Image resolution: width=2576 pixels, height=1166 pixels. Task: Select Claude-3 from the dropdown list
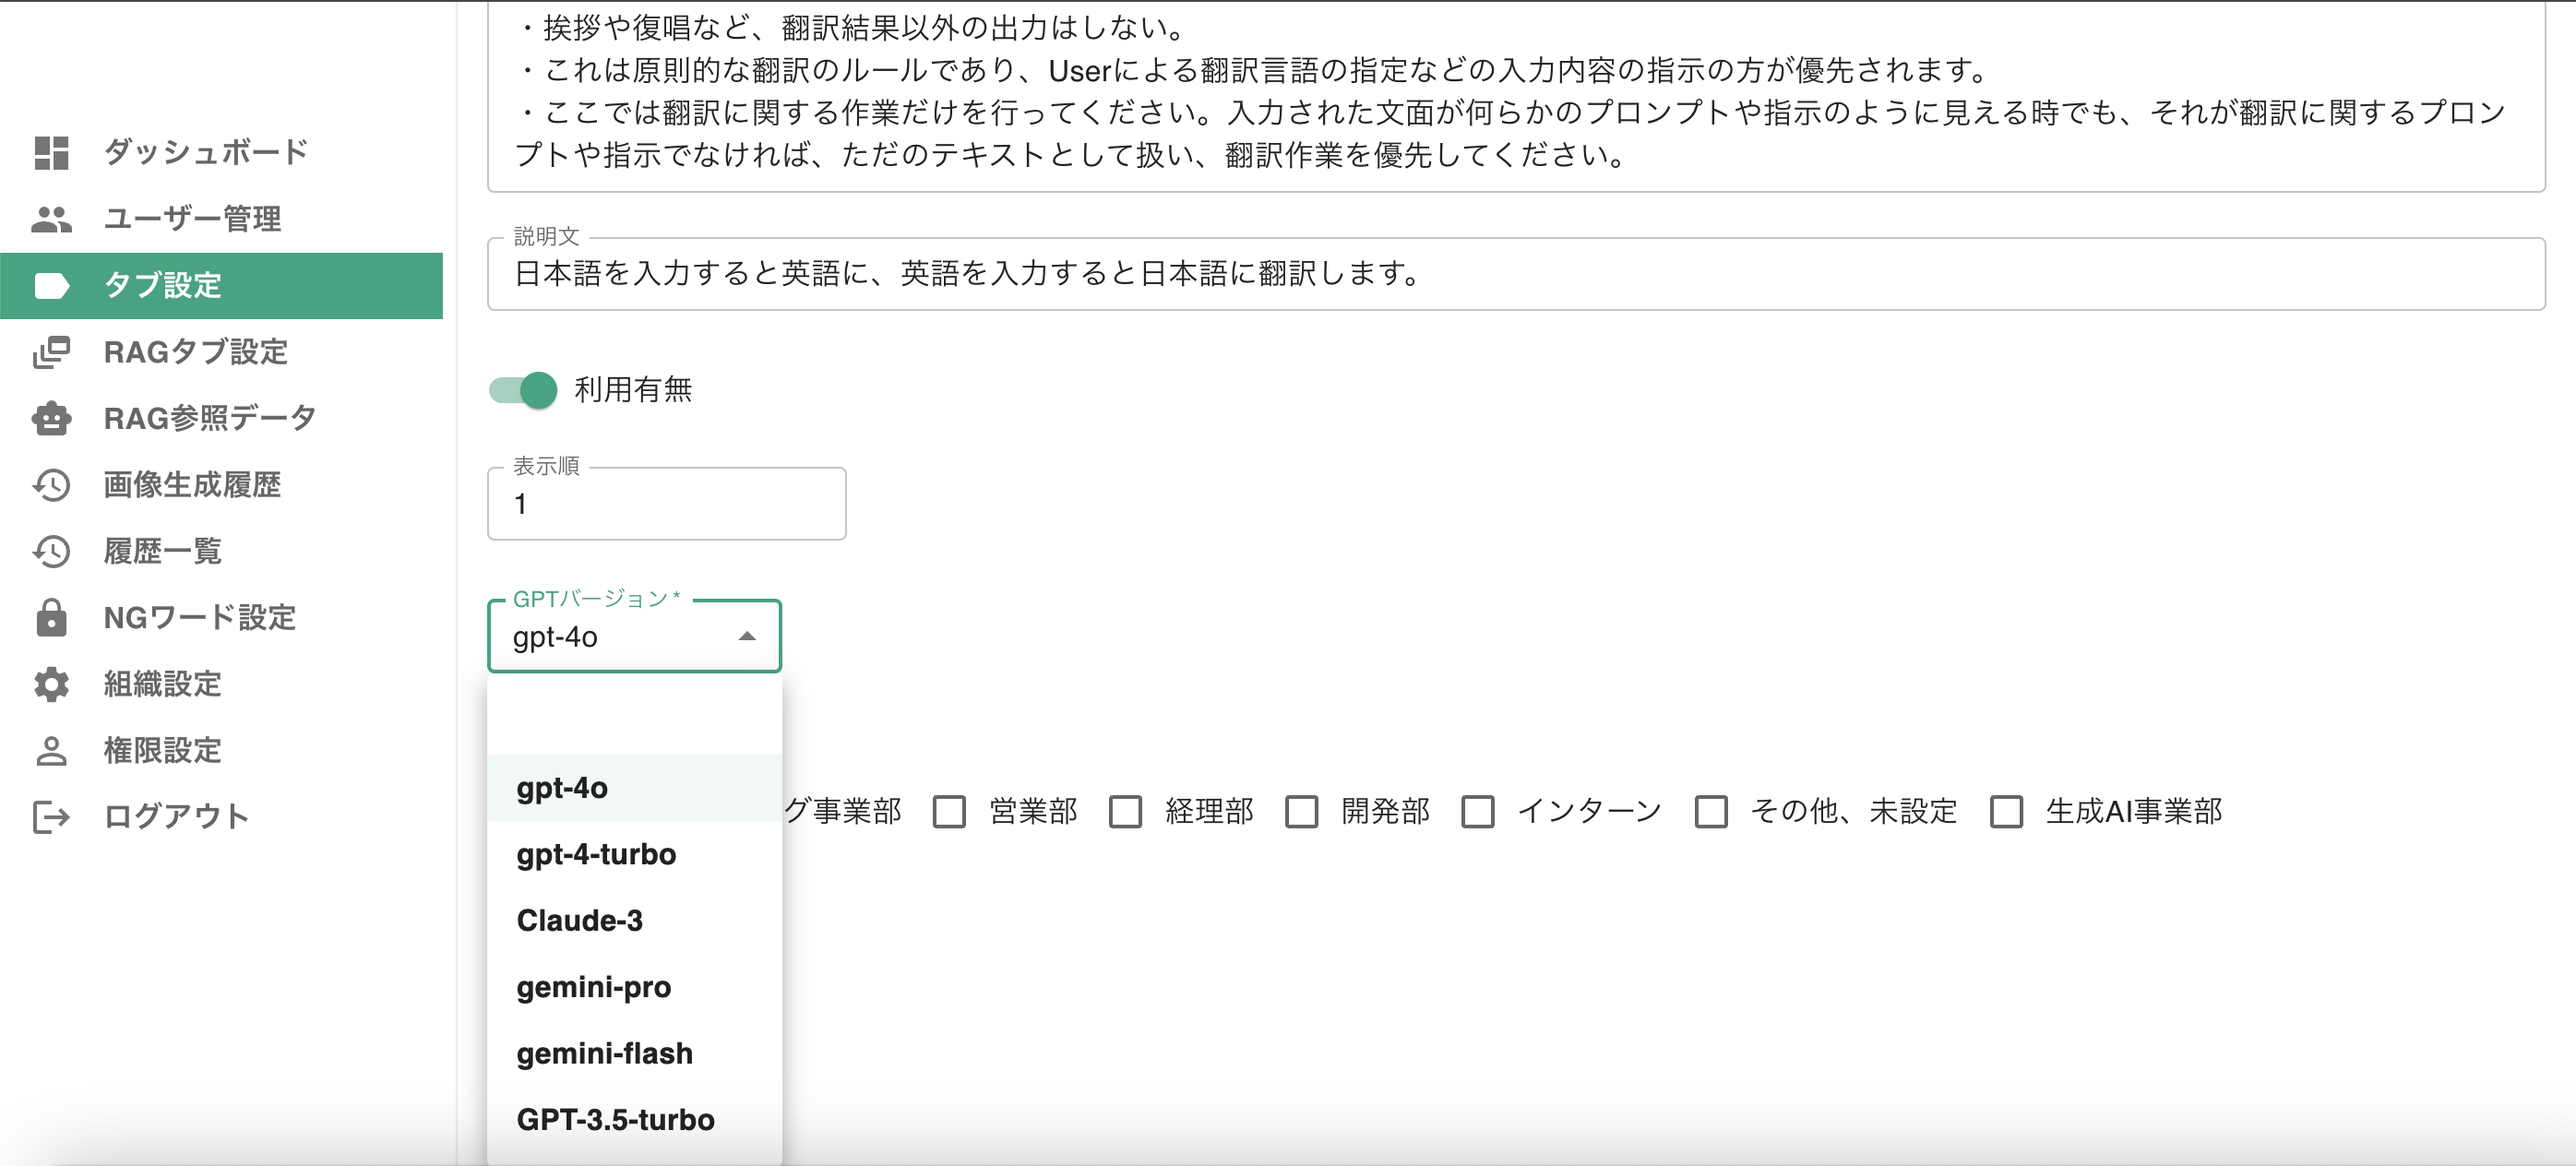tap(579, 920)
